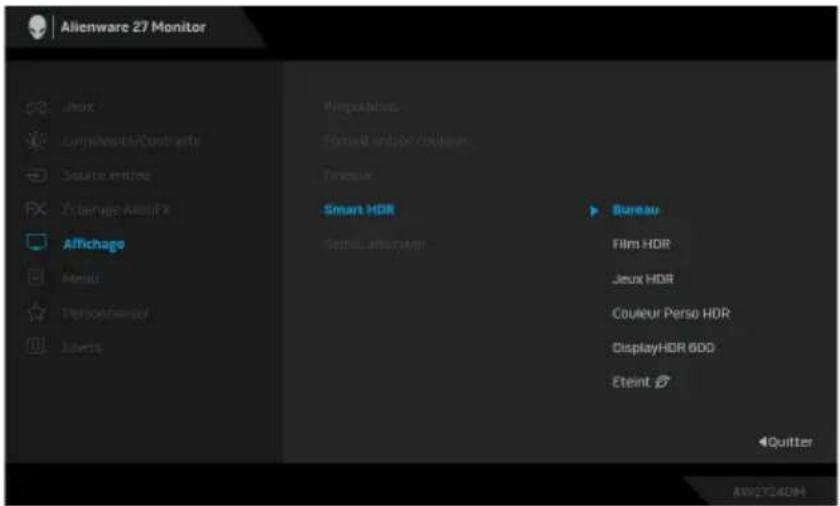Click the sliders icon for Divers
The height and width of the screenshot is (506, 840).
tap(36, 347)
